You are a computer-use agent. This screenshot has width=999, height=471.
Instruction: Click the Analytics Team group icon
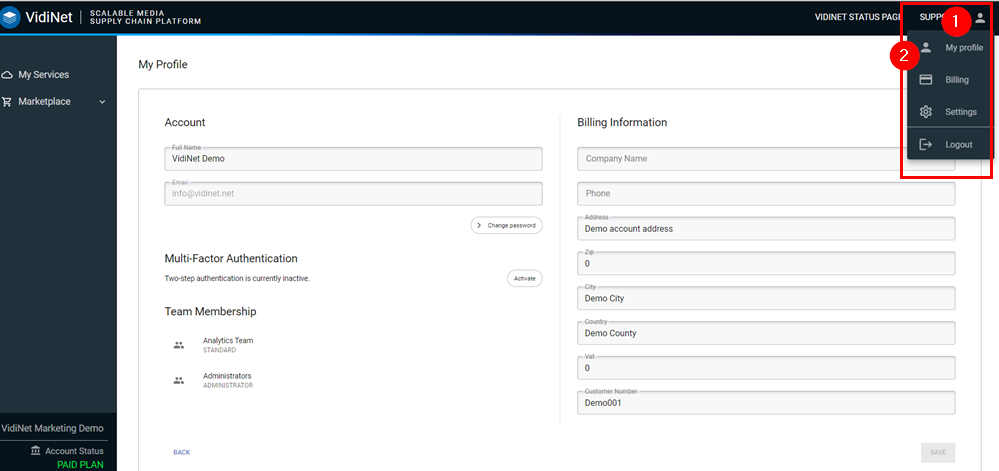[179, 345]
